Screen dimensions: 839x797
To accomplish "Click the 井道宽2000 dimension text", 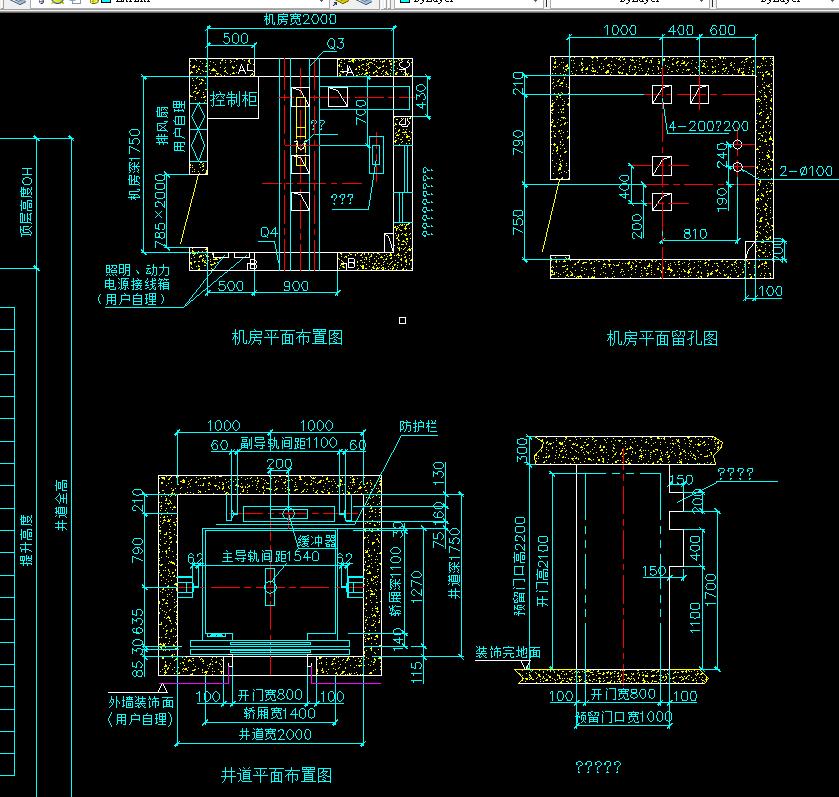I will 275,734.
